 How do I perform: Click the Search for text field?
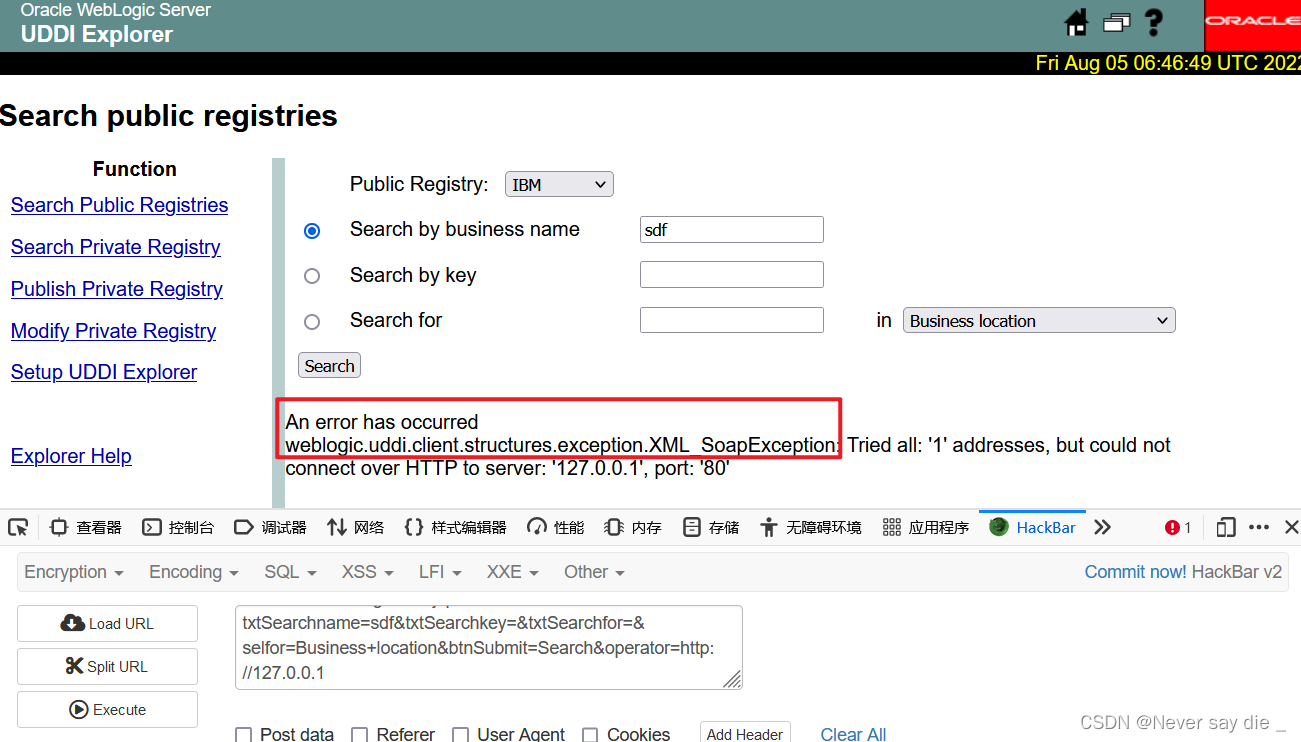pyautogui.click(x=732, y=320)
